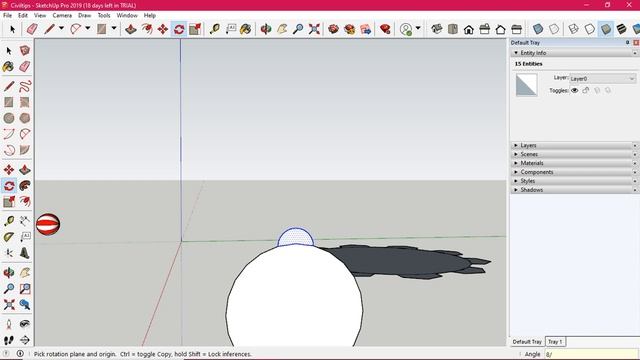
Task: Select Tape Measure tool in top toolbar
Action: pos(215,29)
